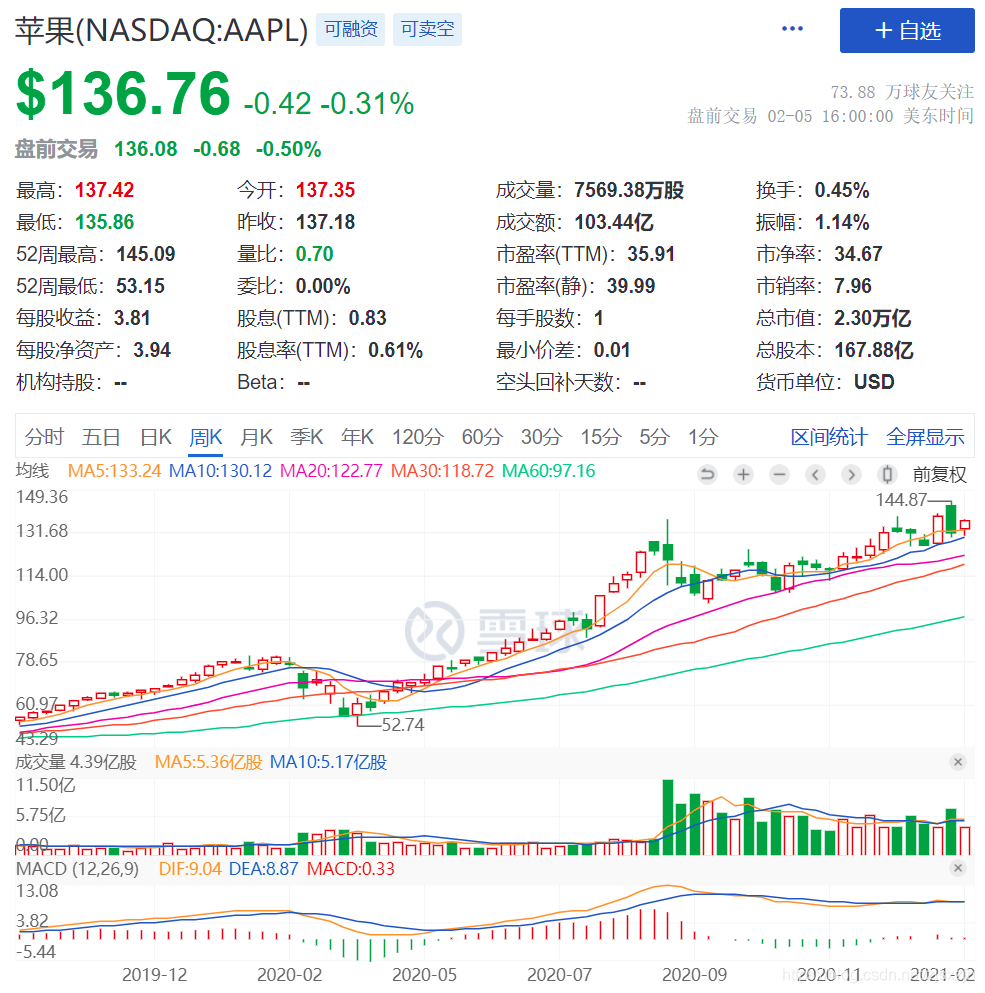The height and width of the screenshot is (993, 985).
Task: Click the 总股本 167.88亿 value
Action: click(874, 350)
